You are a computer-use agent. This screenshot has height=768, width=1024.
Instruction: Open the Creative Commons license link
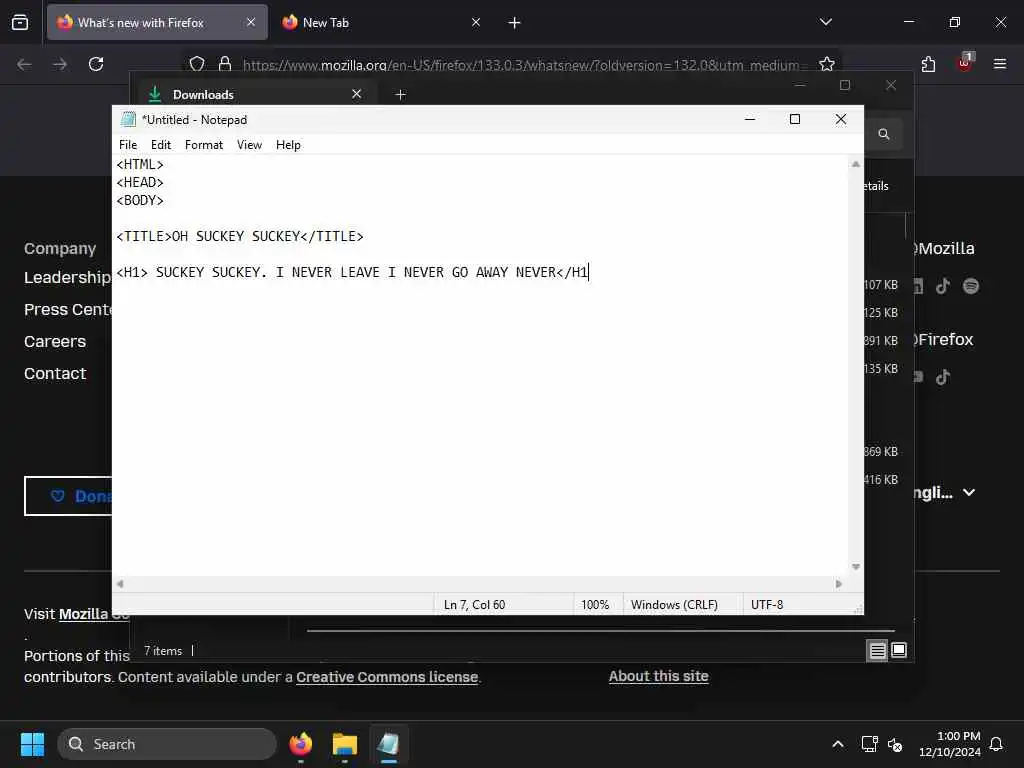387,677
